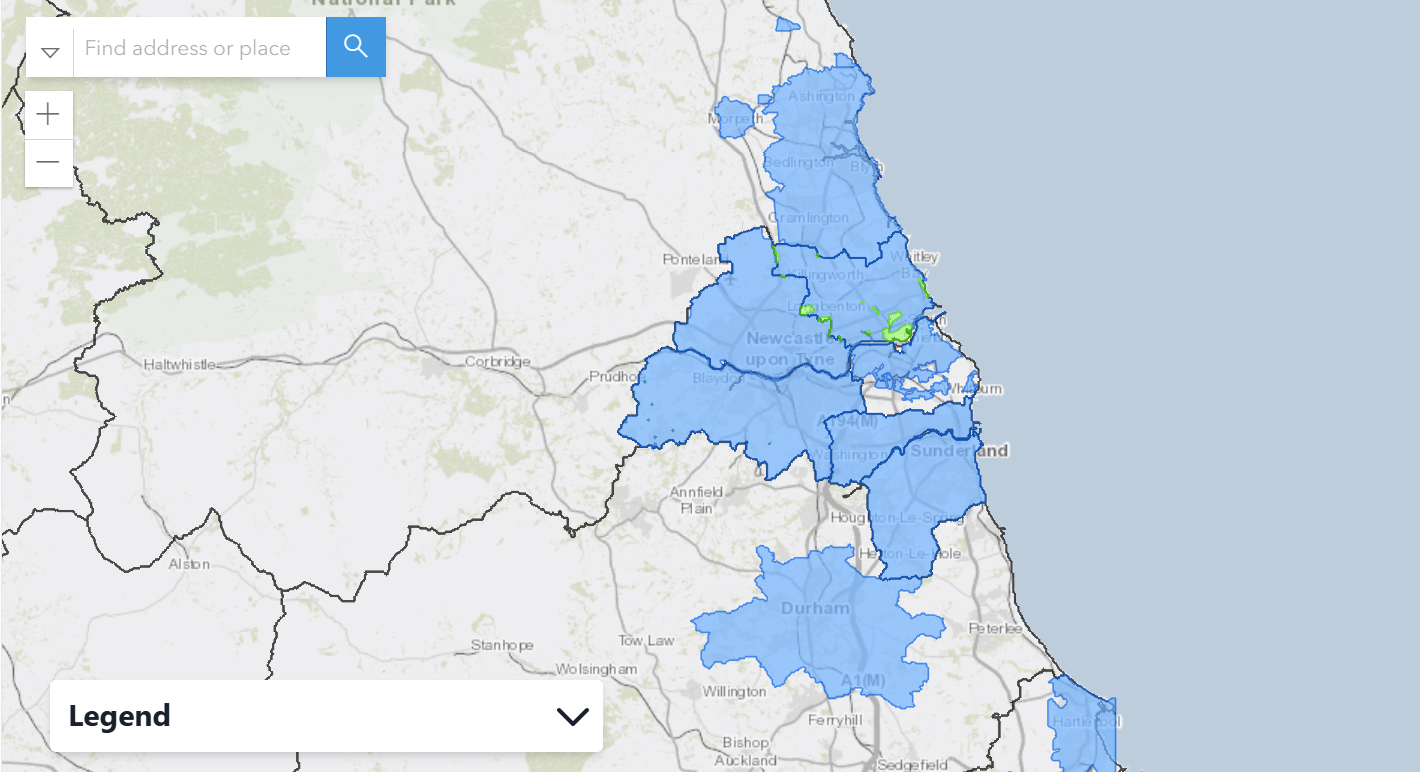Click the blue search magnifier button

[x=356, y=47]
